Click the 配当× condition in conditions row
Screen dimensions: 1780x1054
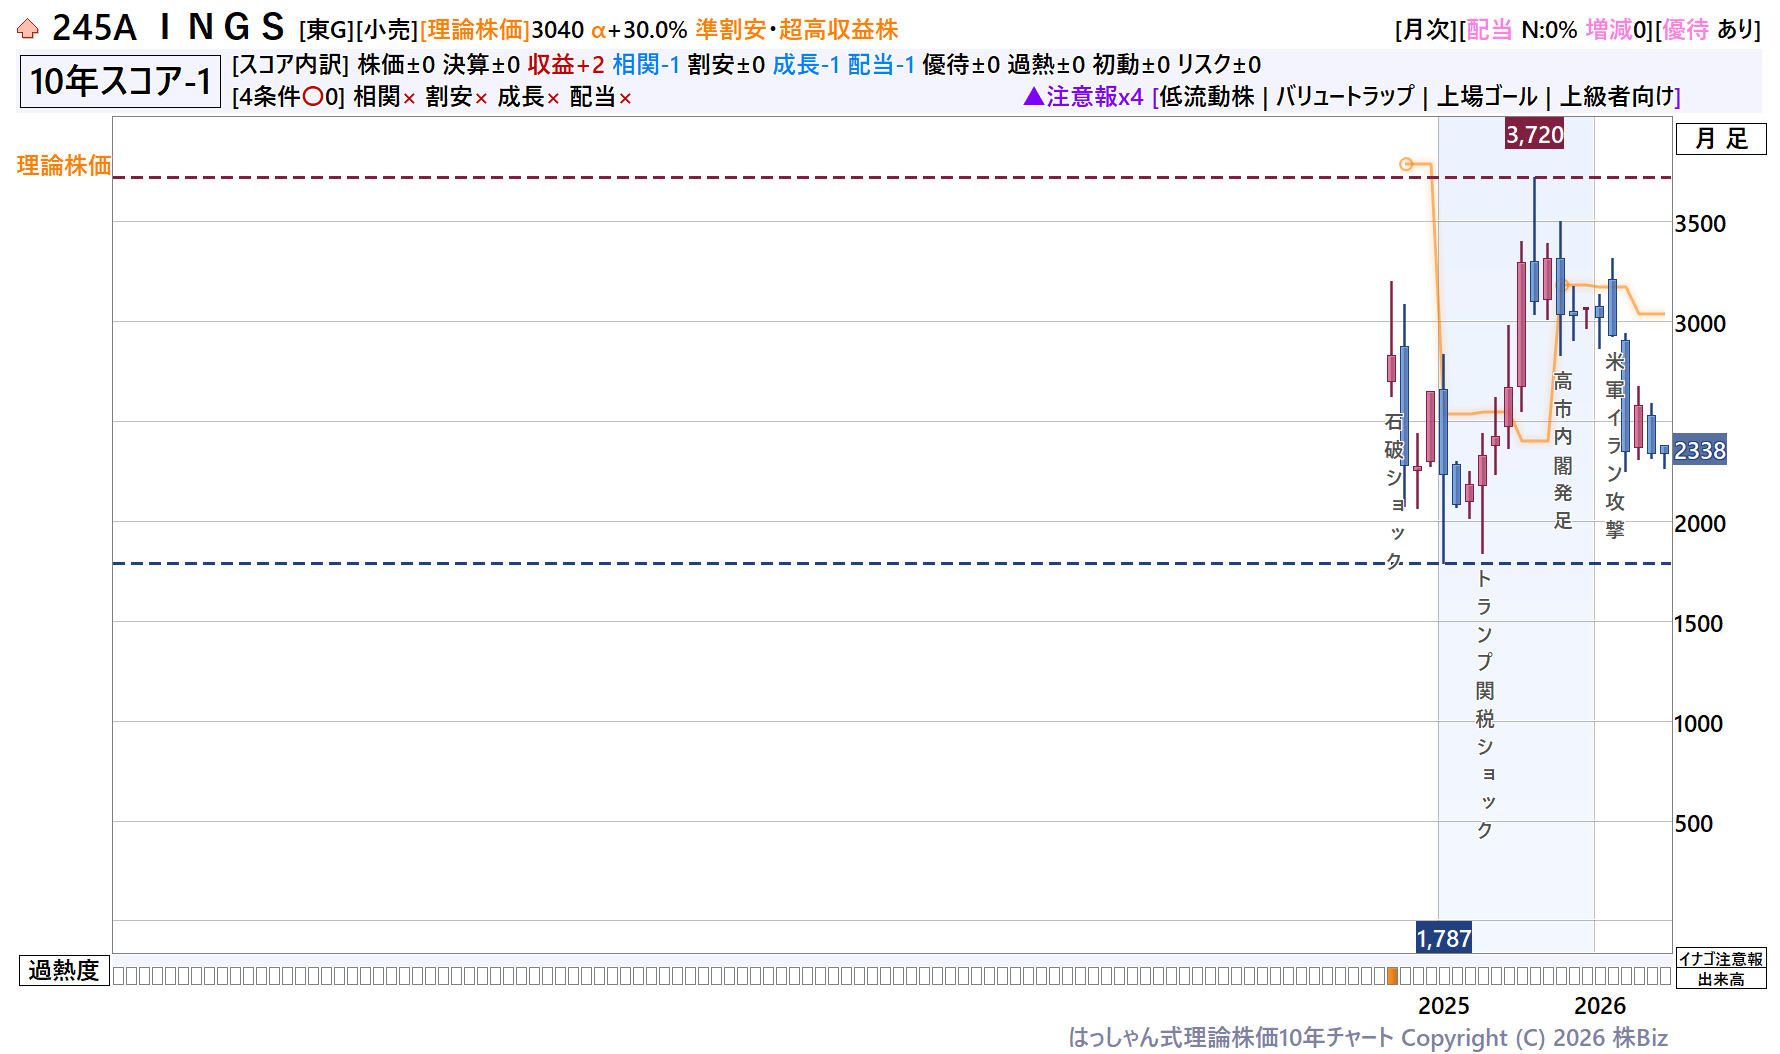(601, 97)
